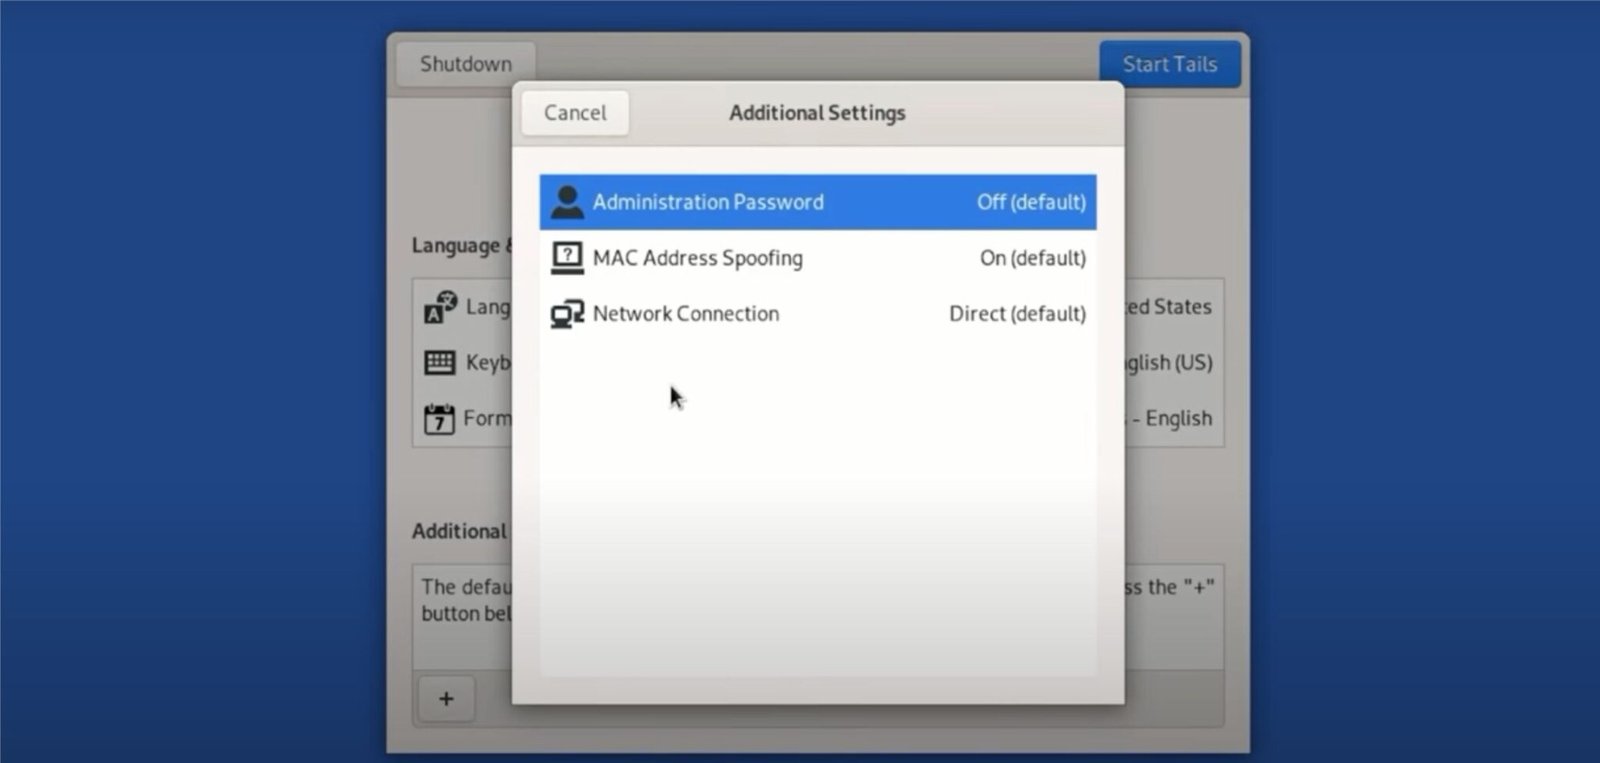Click the Shutdown button
Image resolution: width=1600 pixels, height=763 pixels.
[x=465, y=64]
